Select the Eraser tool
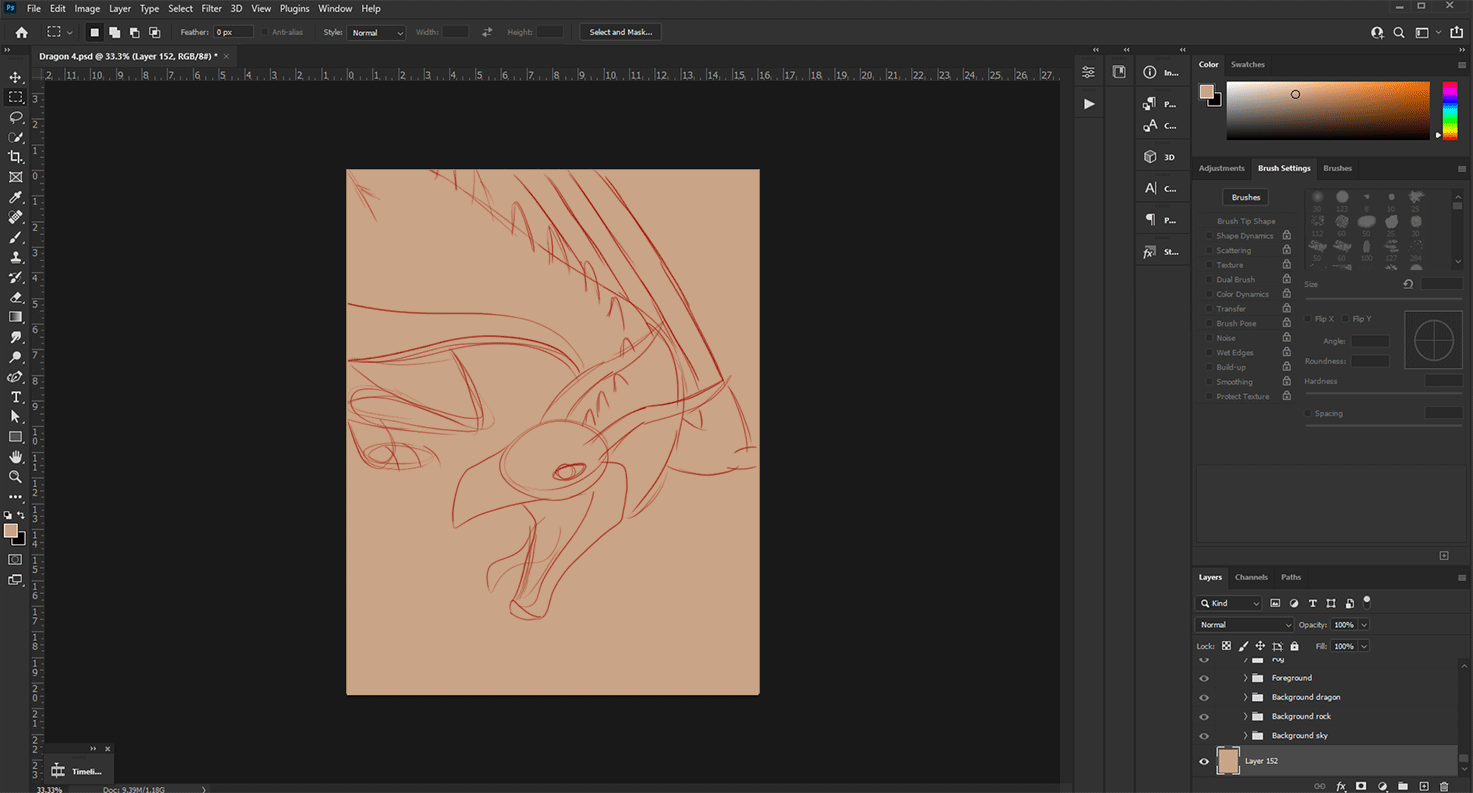Viewport: 1473px width, 793px height. click(15, 297)
